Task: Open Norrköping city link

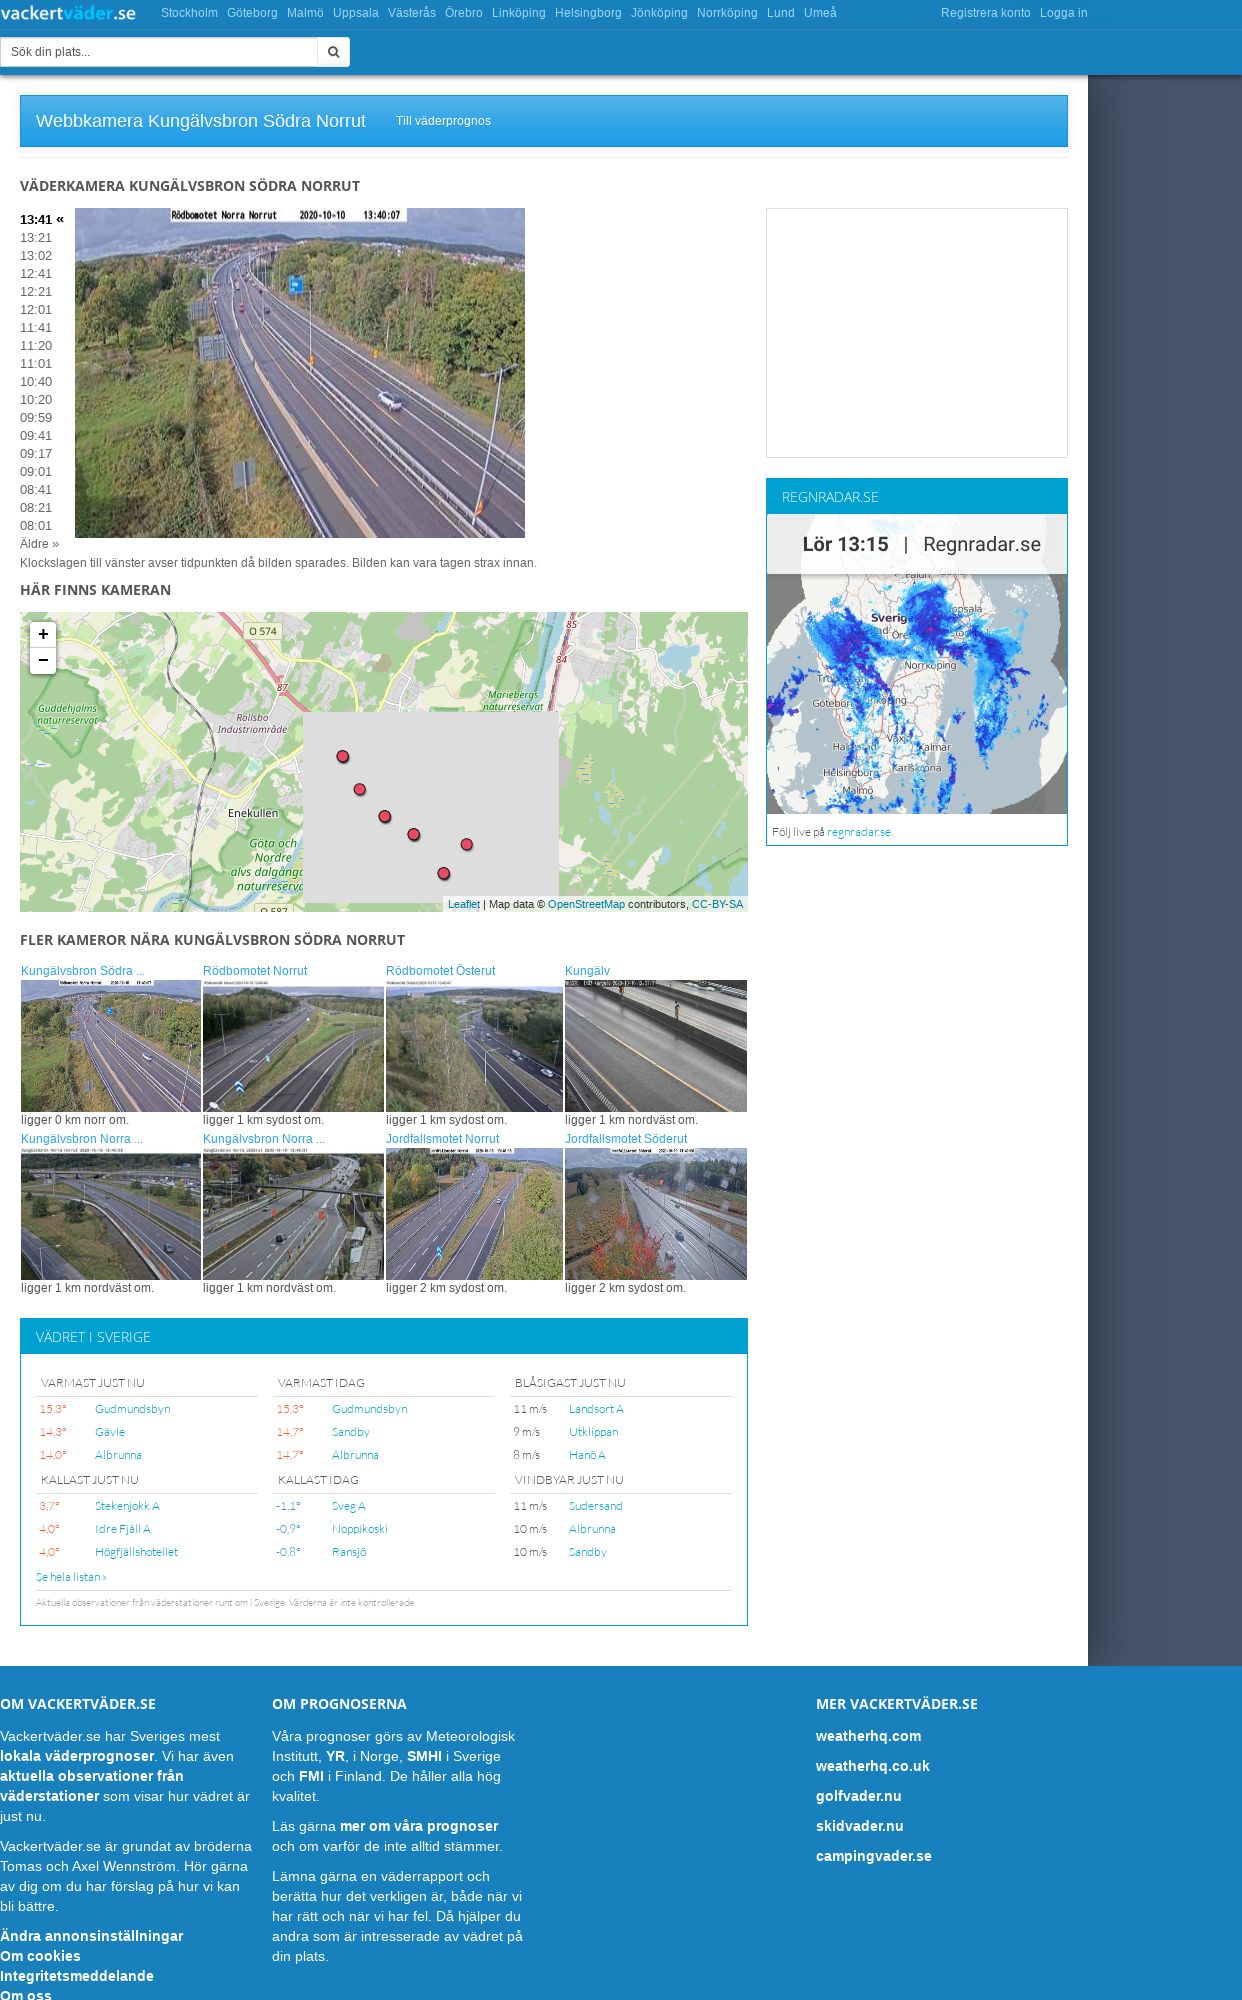Action: click(x=727, y=13)
